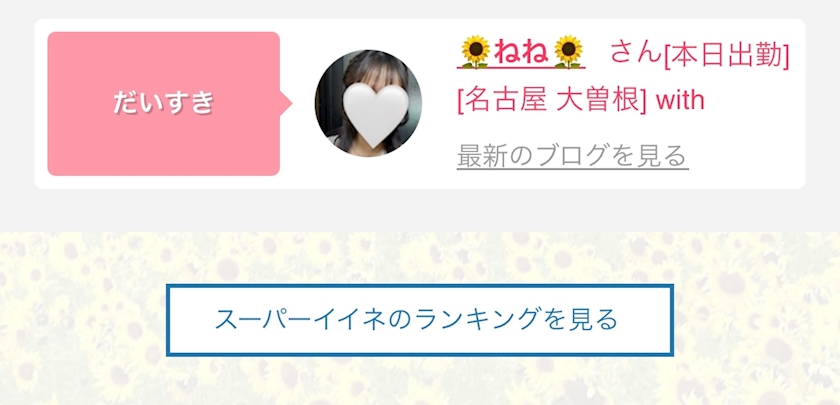Click the ブログ word in the gray link
The width and height of the screenshot is (840, 405).
pos(571,156)
